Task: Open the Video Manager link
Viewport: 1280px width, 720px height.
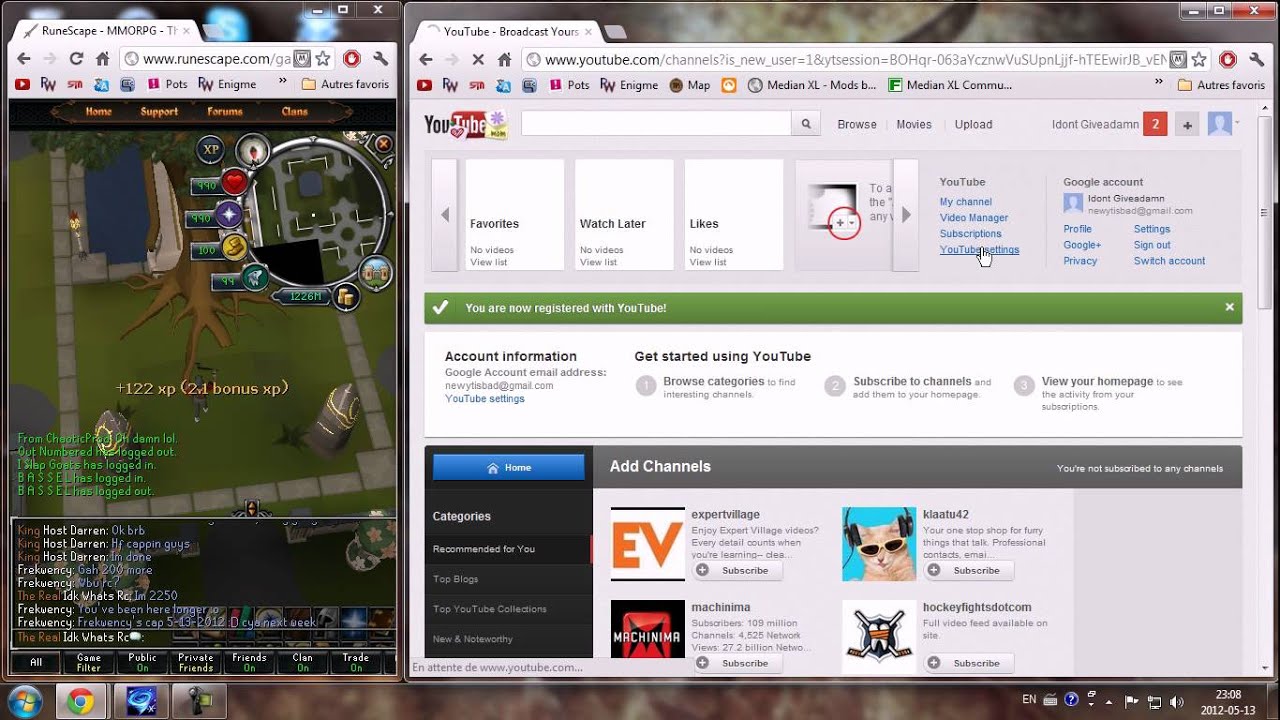Action: click(x=974, y=217)
